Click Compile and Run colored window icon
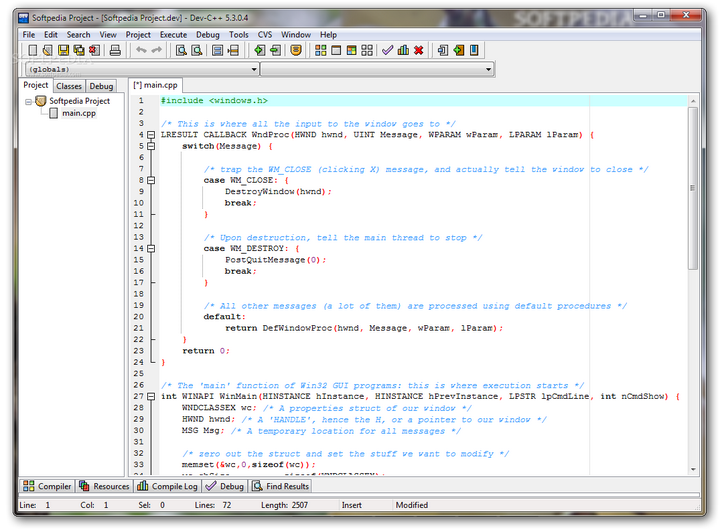 [351, 50]
